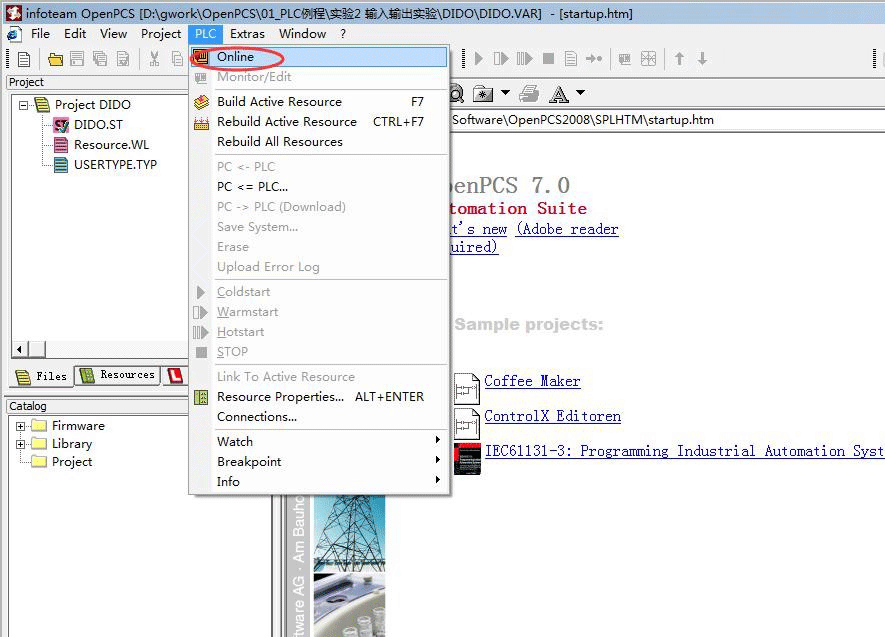Collapse the Project DIDO tree node

pos(21,105)
